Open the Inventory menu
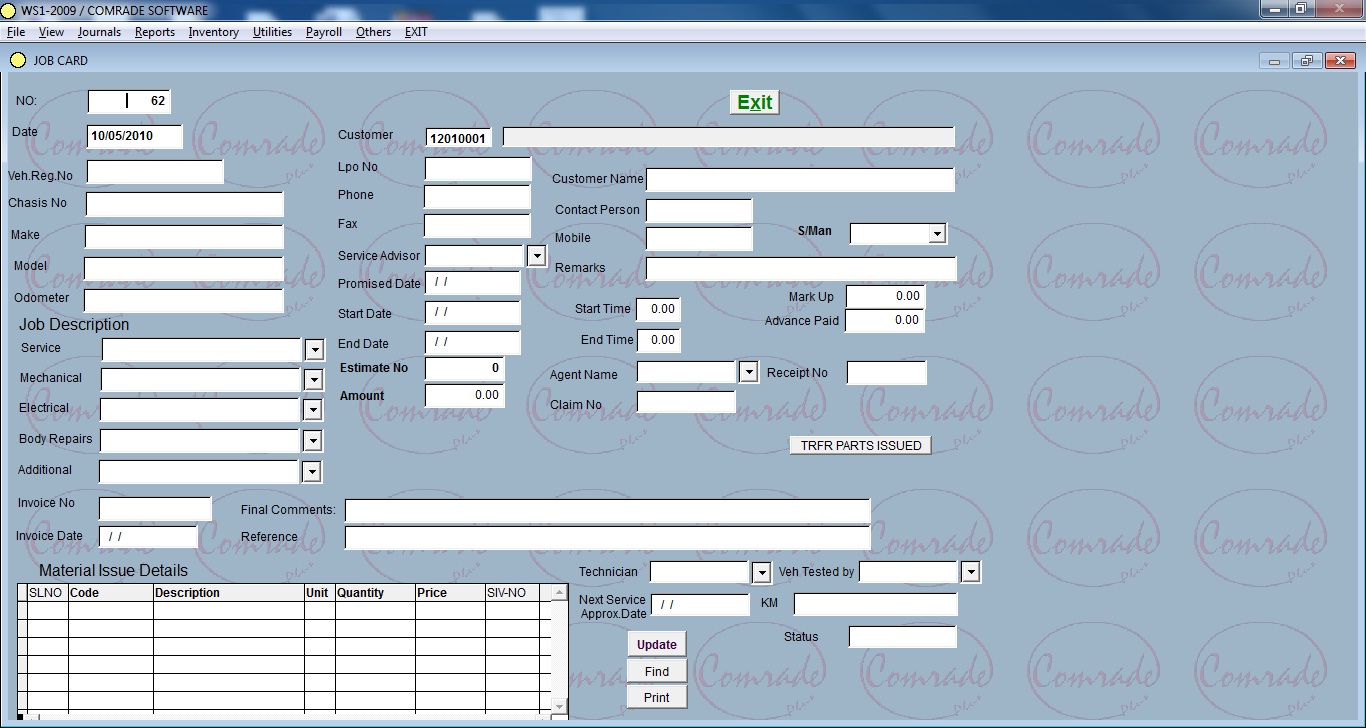 click(x=214, y=32)
